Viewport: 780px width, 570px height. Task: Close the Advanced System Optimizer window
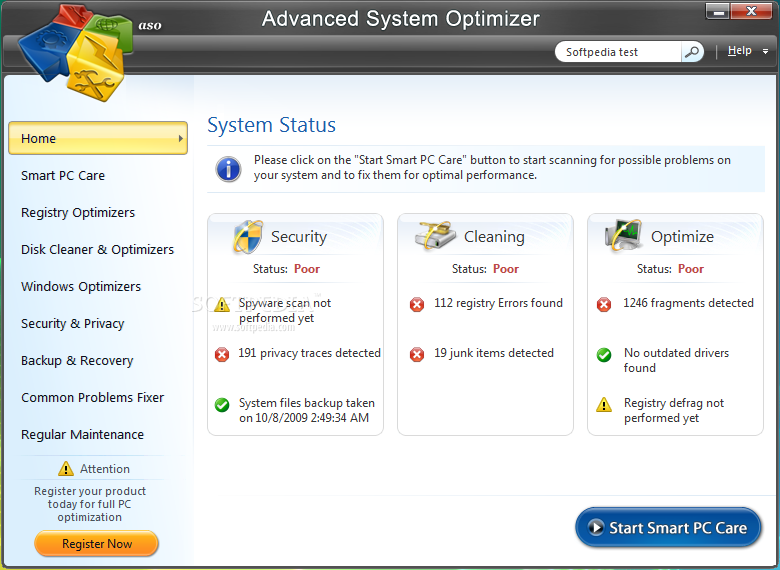[x=752, y=11]
